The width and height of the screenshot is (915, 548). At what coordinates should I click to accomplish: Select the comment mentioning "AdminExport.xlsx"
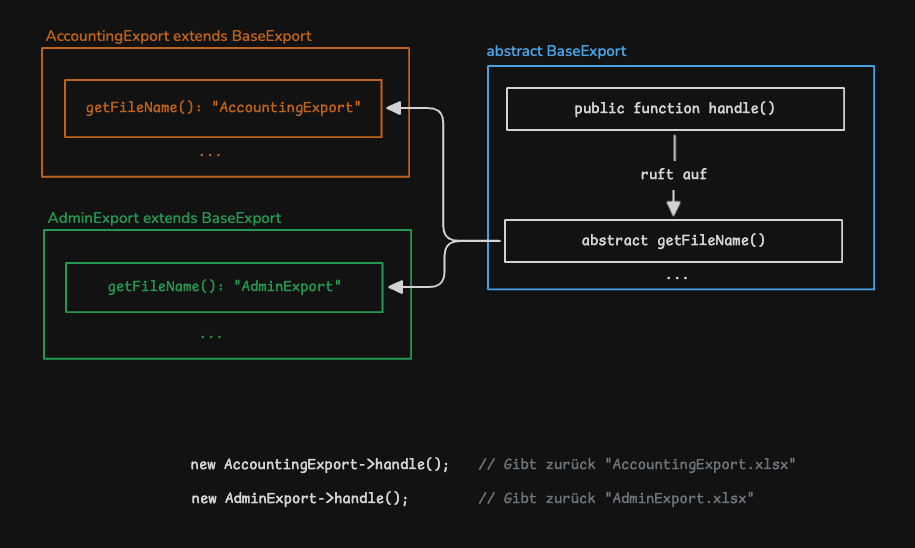(x=615, y=498)
